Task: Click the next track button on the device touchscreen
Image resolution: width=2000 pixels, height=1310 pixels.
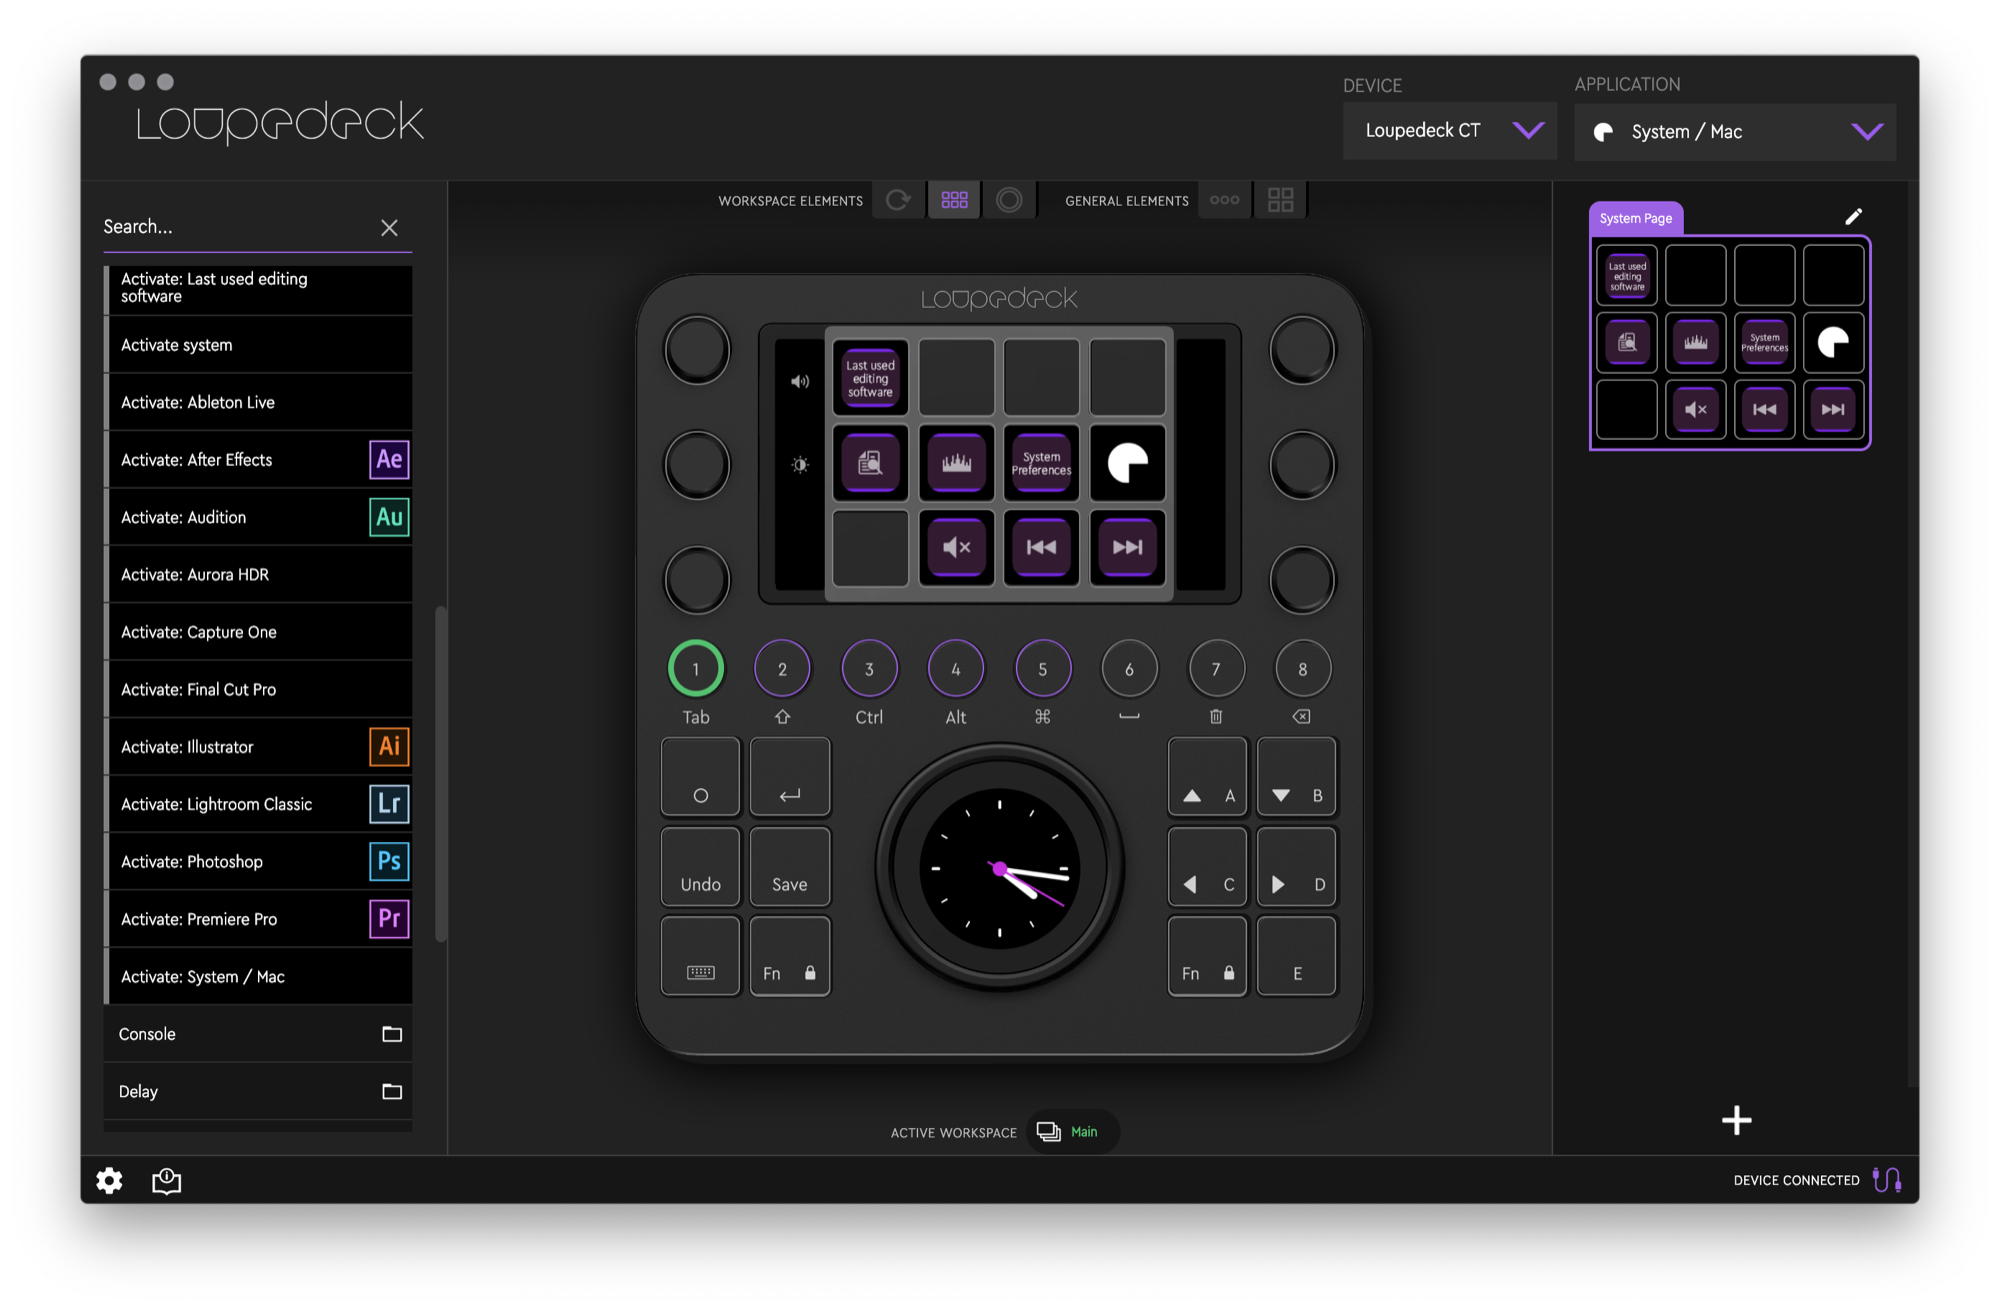Action: pyautogui.click(x=1127, y=547)
